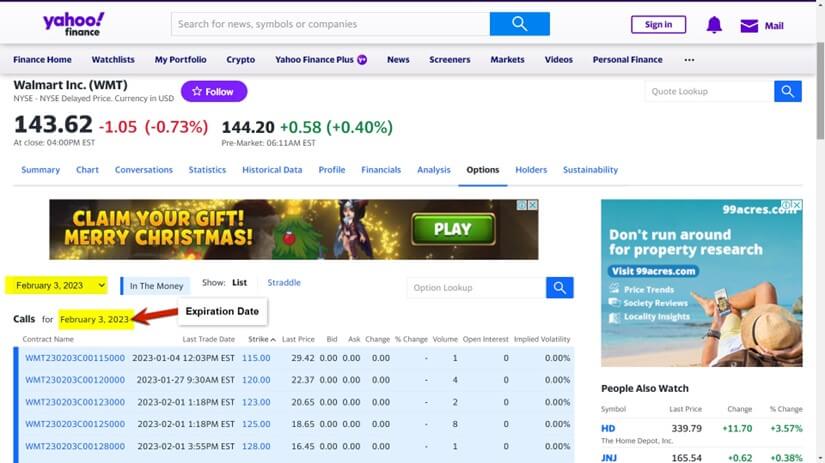The width and height of the screenshot is (825, 463).
Task: Open the Summary tab
Action: pyautogui.click(x=41, y=169)
